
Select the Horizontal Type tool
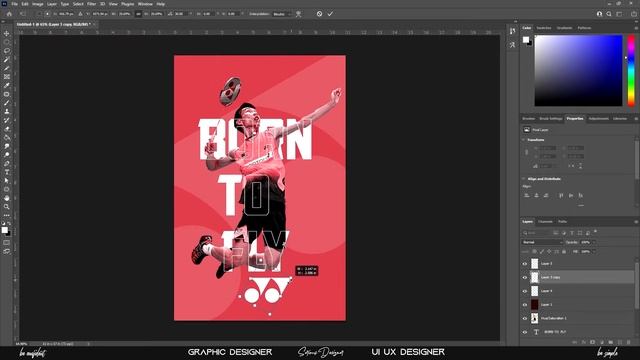[7, 172]
